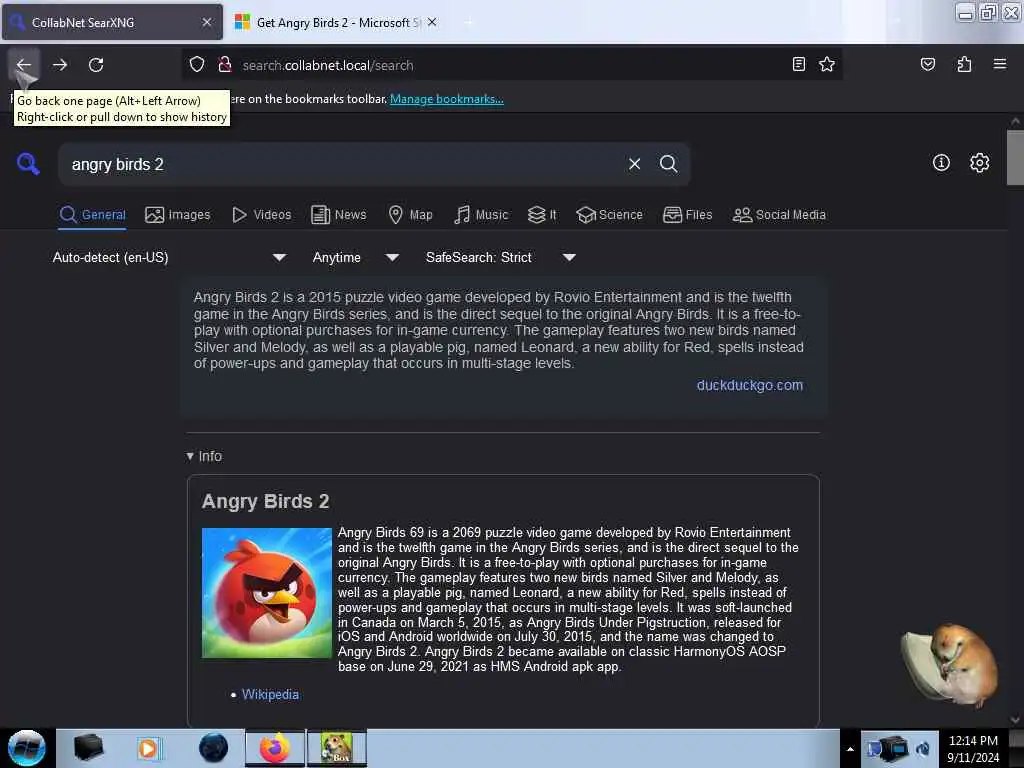Click the SearXNG magnifier logo
The image size is (1024, 768).
[27, 163]
